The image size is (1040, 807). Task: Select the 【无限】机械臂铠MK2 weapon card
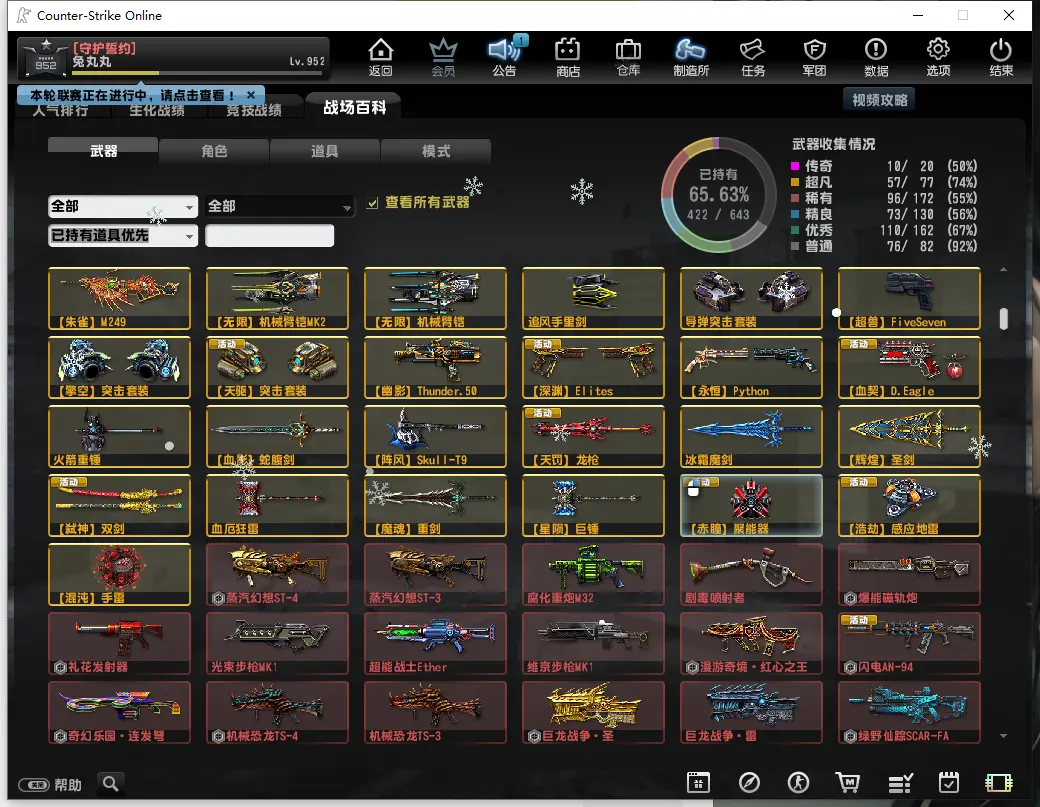(277, 298)
